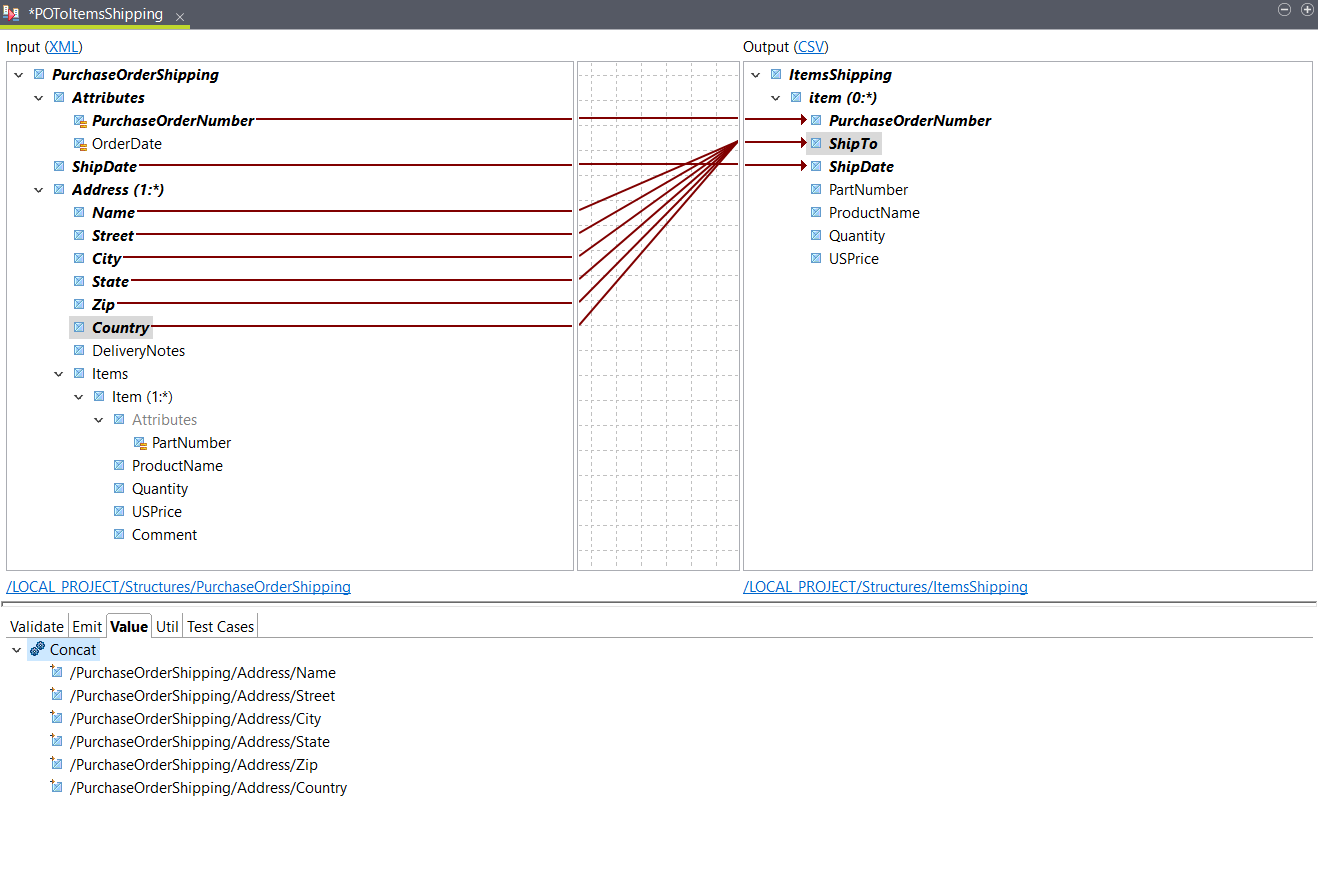Click the element icon next to ItemsShipping root

776,74
